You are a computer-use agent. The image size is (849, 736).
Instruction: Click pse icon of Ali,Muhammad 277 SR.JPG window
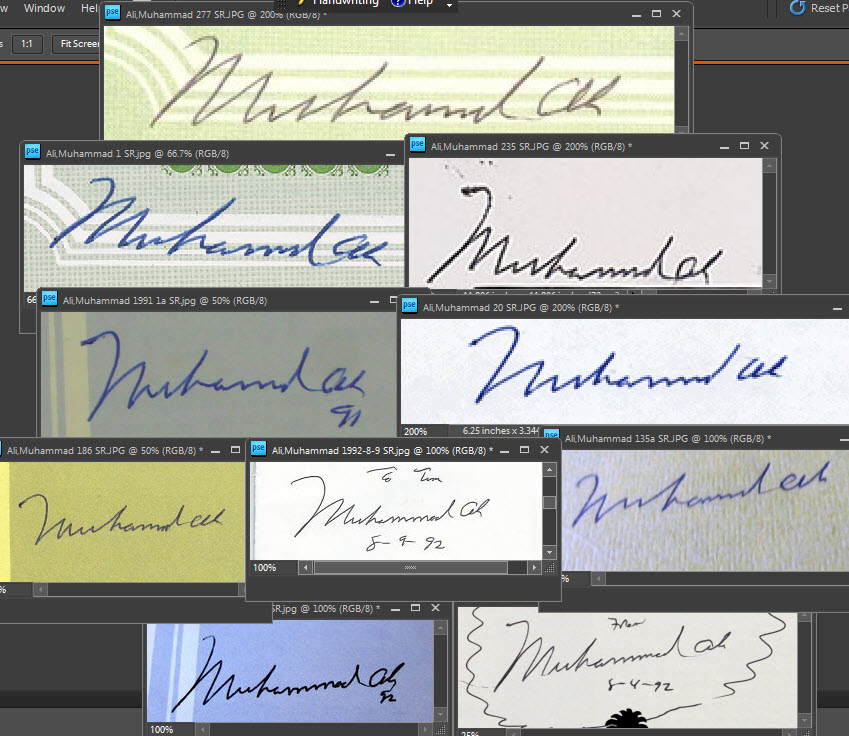tap(113, 12)
